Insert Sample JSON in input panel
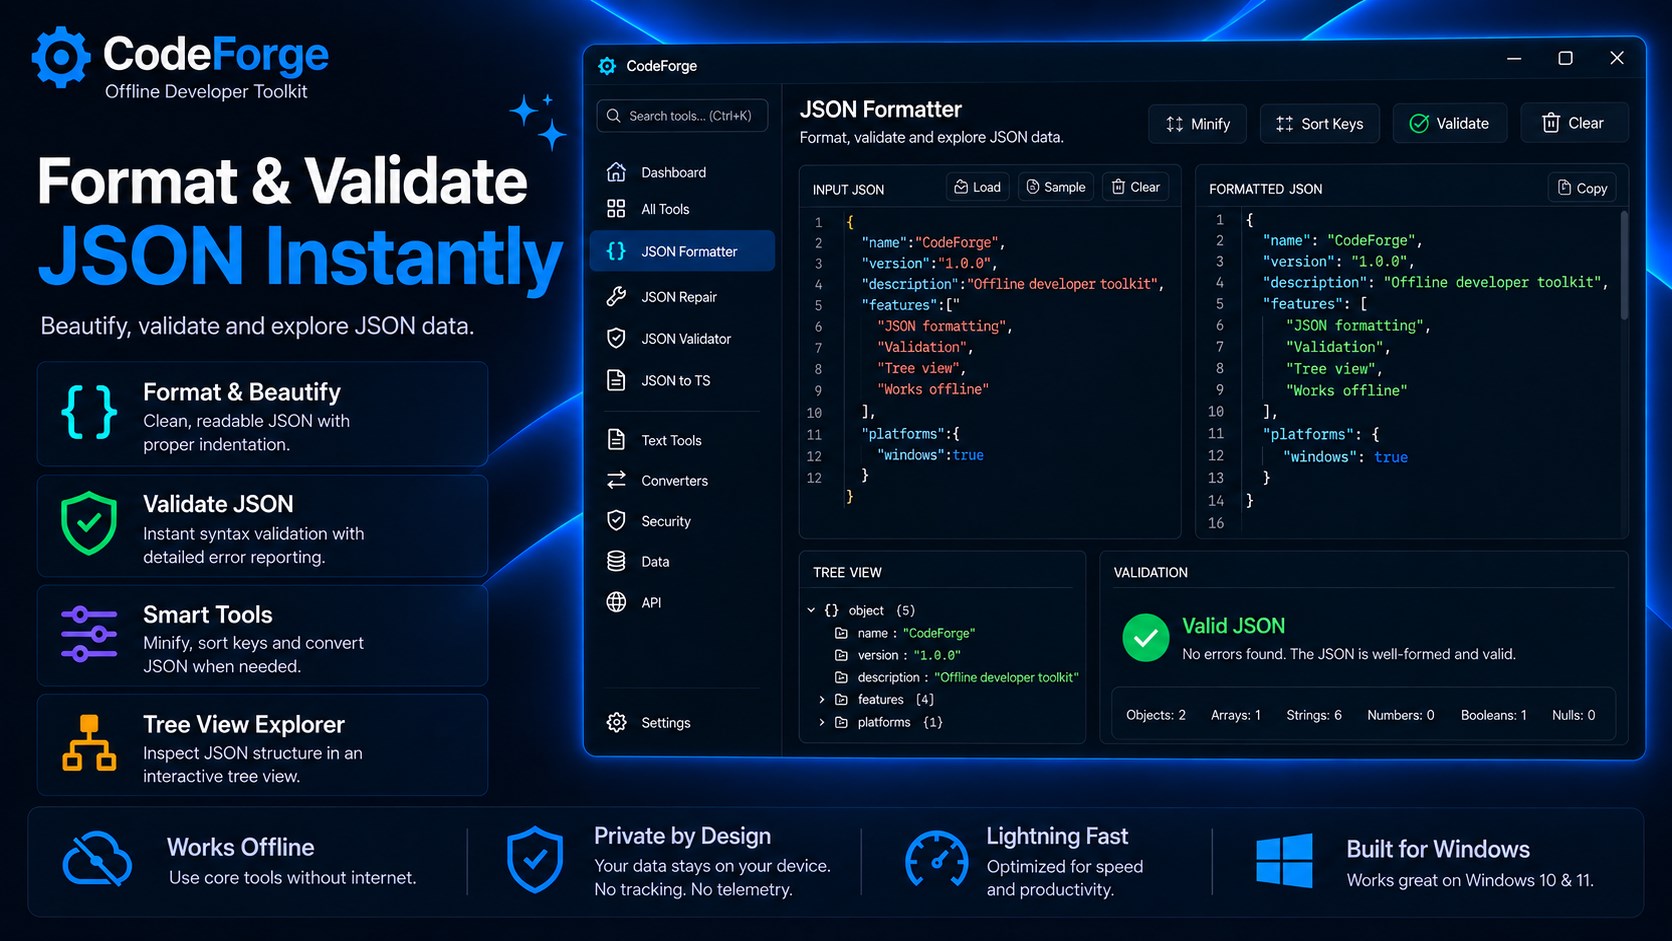This screenshot has height=941, width=1672. [1055, 187]
